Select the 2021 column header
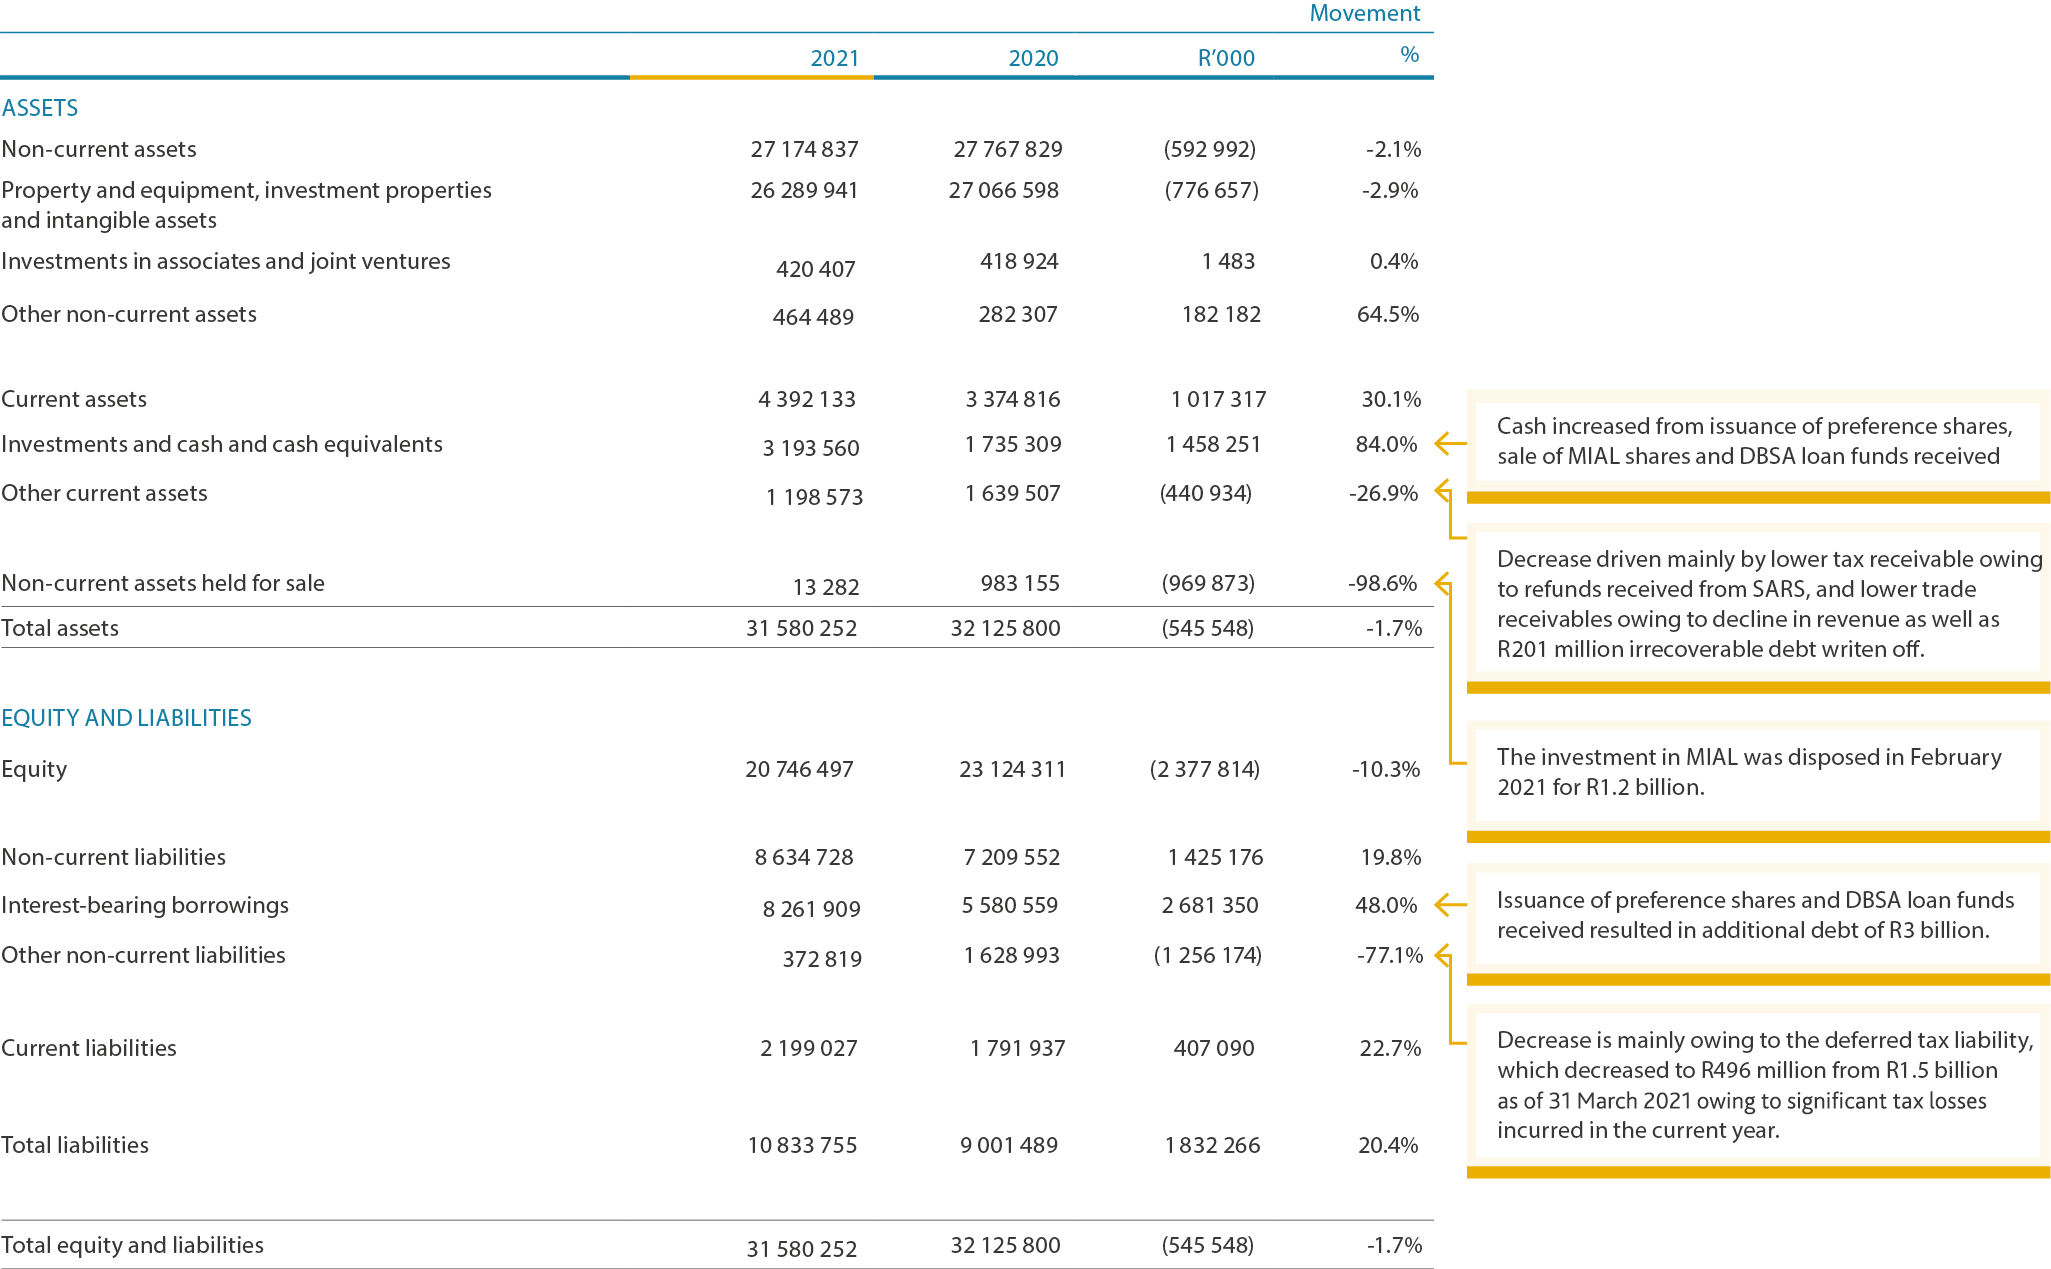This screenshot has width=2051, height=1269. point(834,58)
